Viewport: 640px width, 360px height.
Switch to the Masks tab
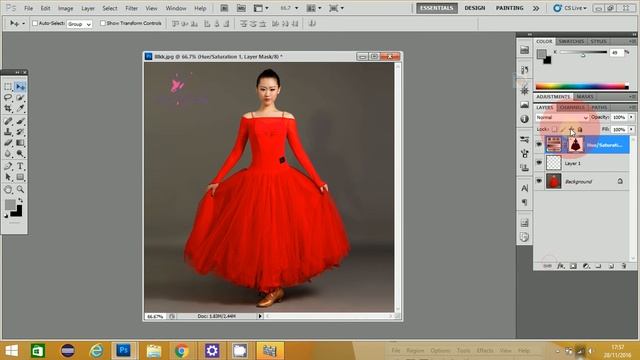tap(585, 97)
